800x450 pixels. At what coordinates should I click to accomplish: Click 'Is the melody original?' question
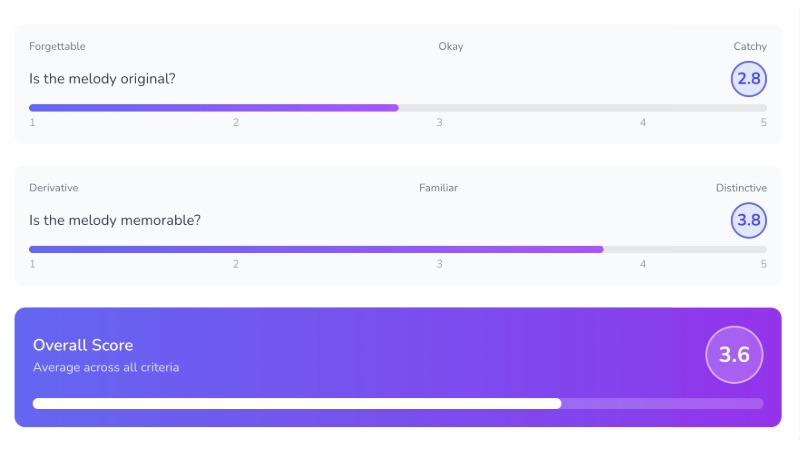tap(103, 79)
